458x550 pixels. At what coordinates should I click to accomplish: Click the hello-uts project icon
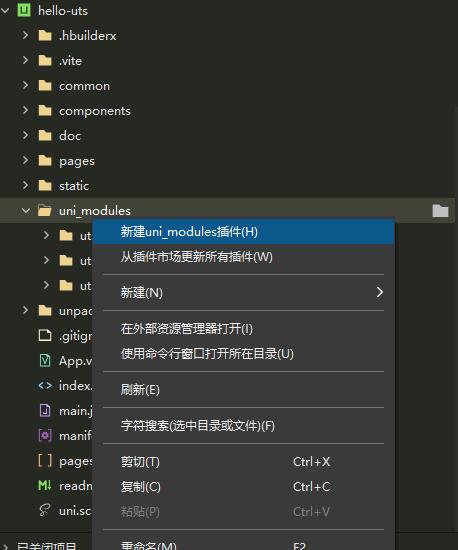24,11
